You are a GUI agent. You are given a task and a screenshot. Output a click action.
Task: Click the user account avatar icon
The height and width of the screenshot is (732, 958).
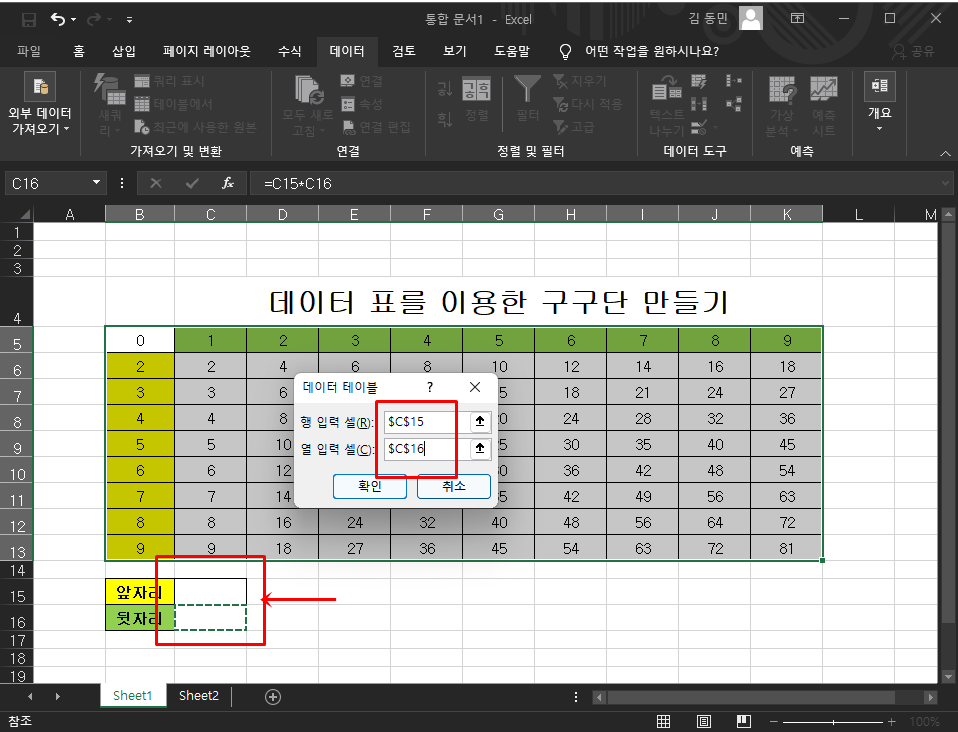click(x=751, y=18)
